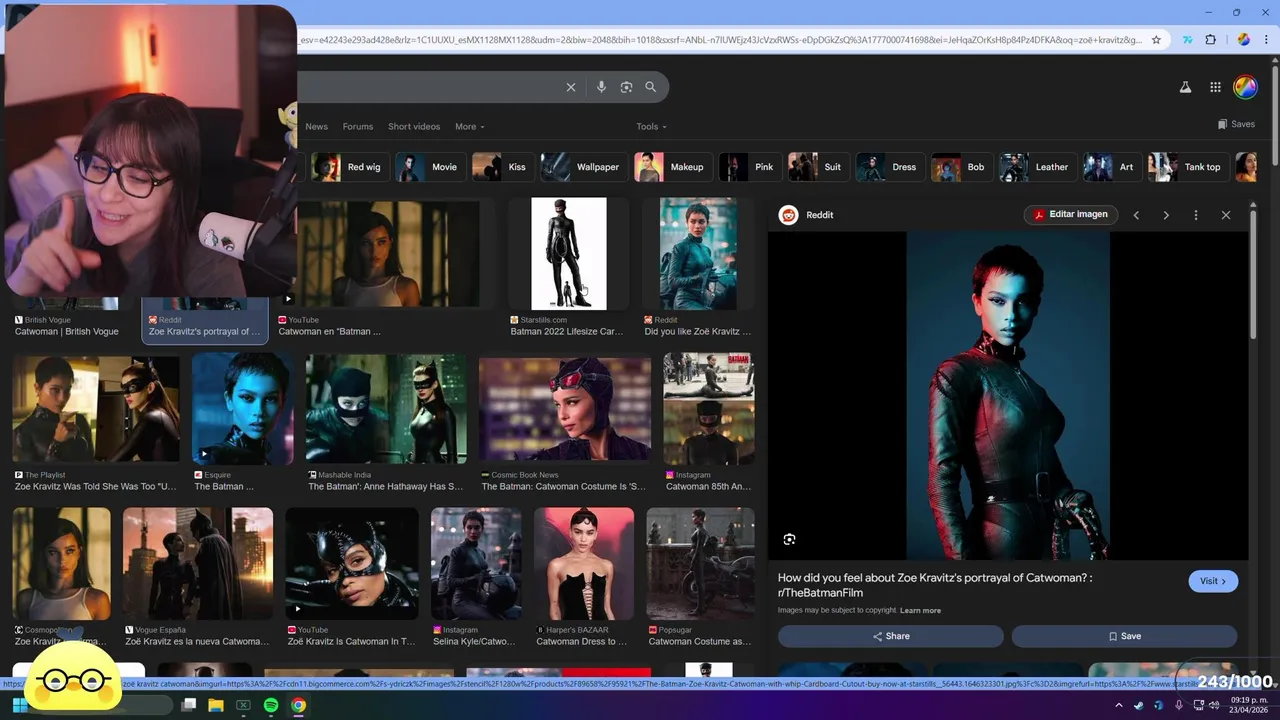Image resolution: width=1280 pixels, height=720 pixels.
Task: Filter images by Makeup chip
Action: [x=672, y=167]
